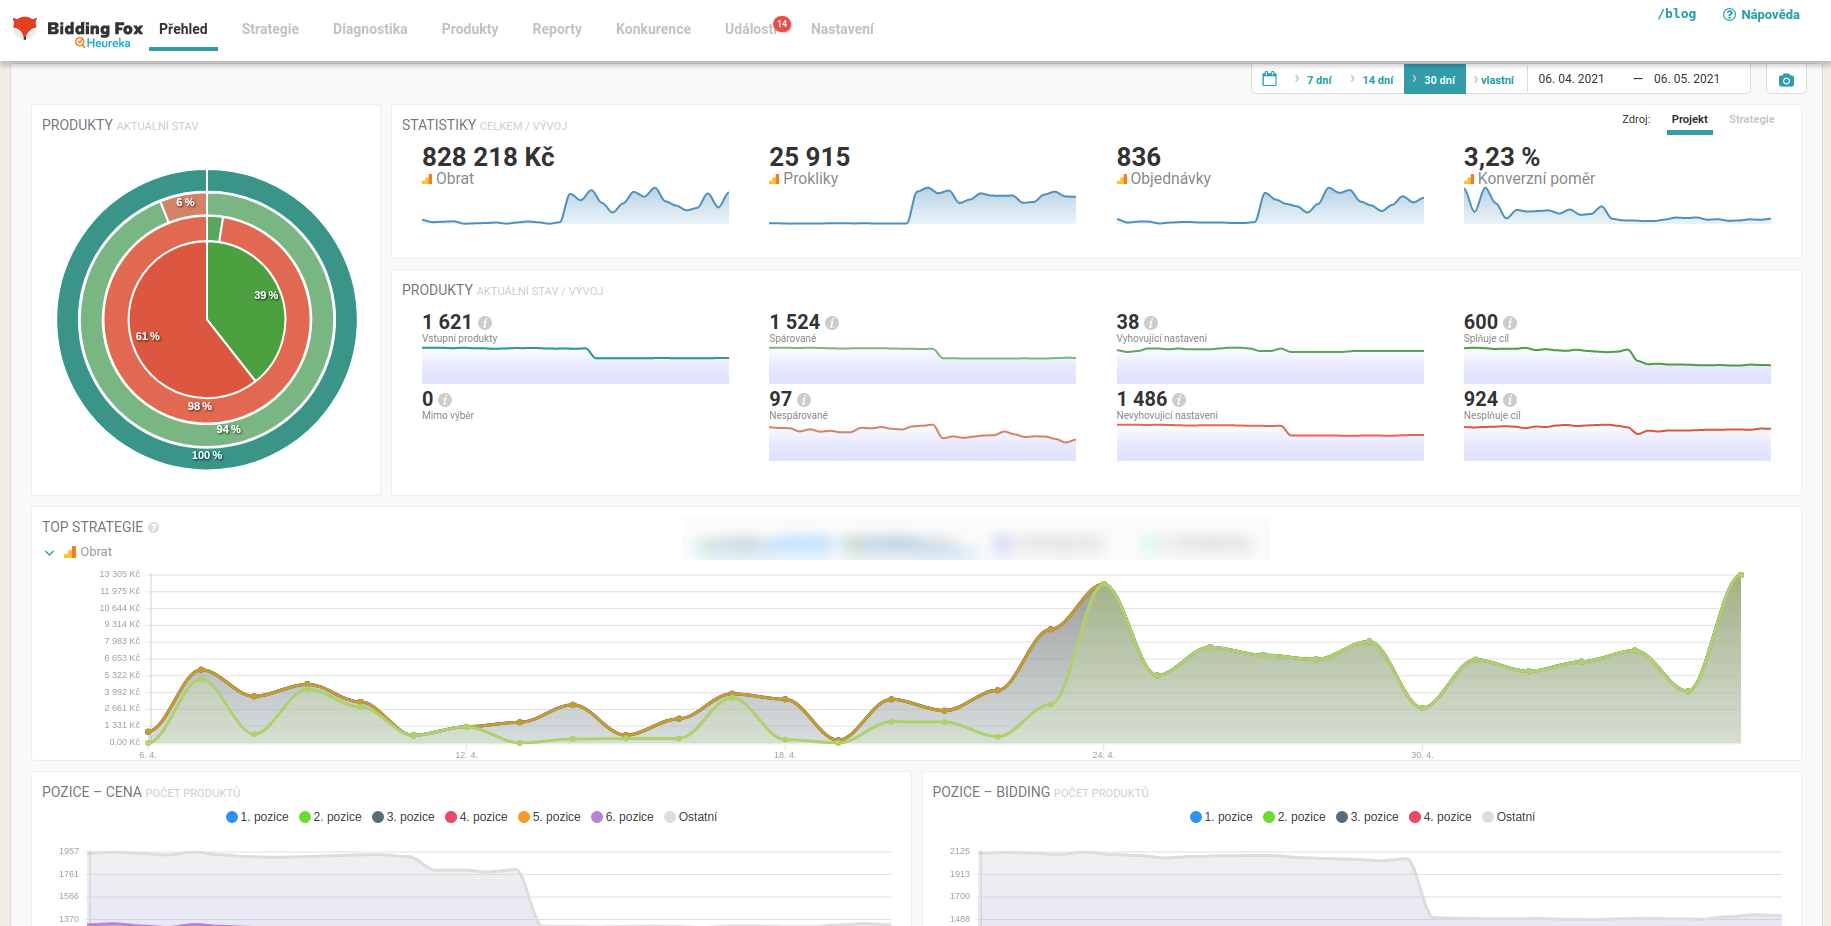
Task: Toggle 1. pozice in Pozice – Bidding legend
Action: point(1222,817)
